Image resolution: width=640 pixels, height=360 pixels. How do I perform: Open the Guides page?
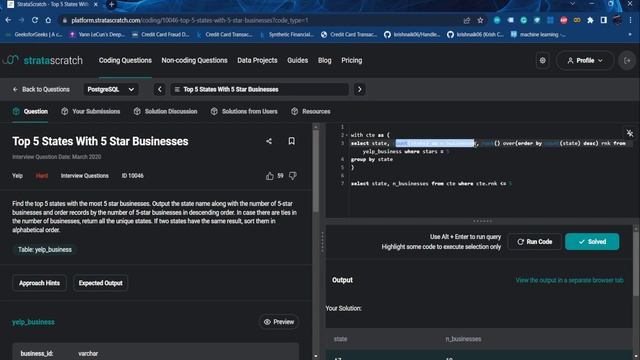tap(297, 60)
